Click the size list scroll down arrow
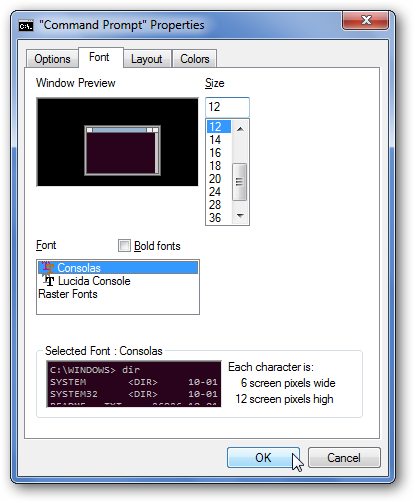Viewport: 414px width, 502px height. [240, 216]
